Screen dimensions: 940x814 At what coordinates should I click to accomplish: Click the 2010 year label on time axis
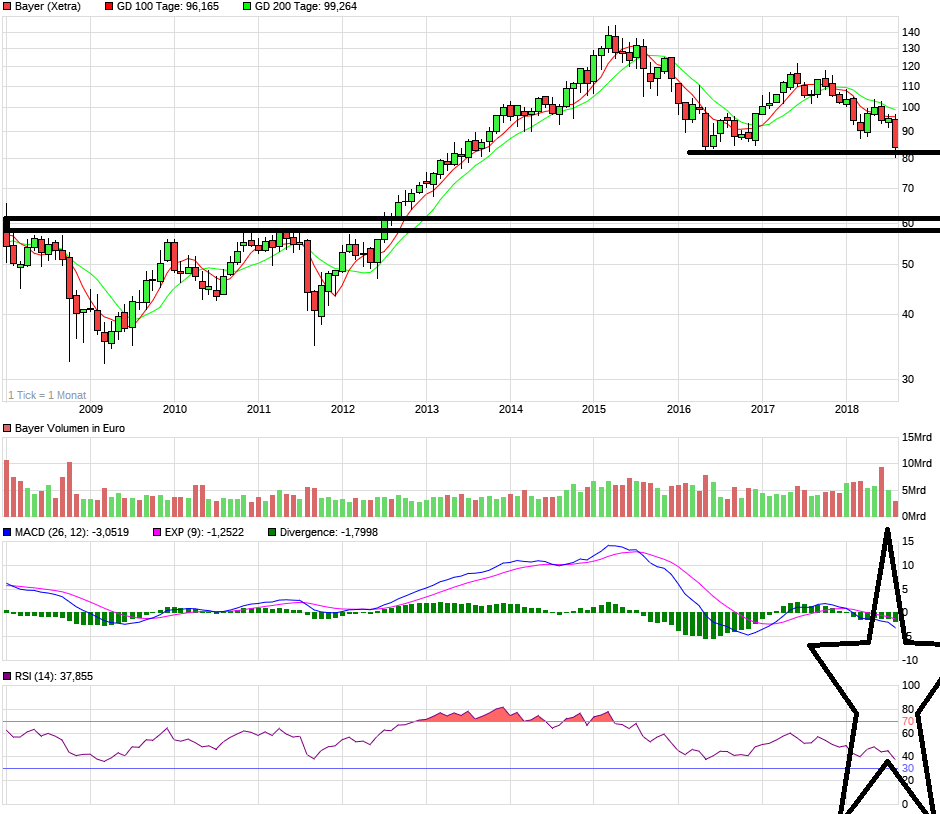click(x=174, y=409)
